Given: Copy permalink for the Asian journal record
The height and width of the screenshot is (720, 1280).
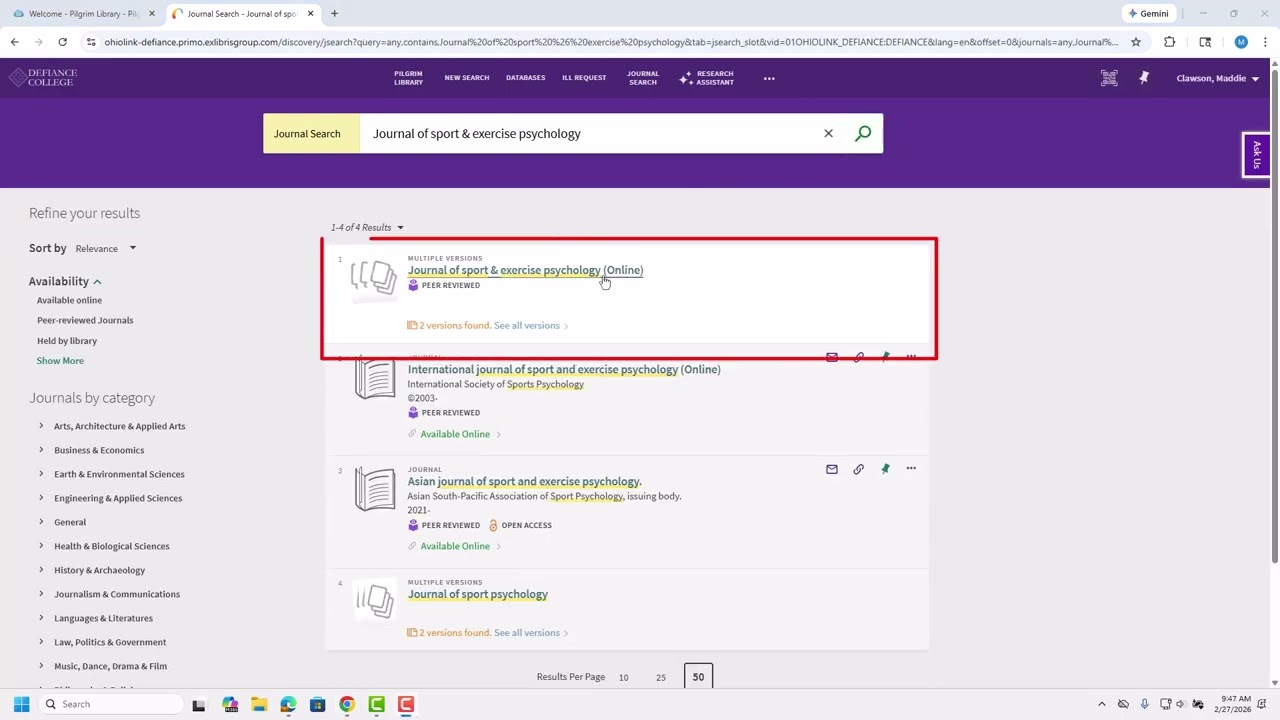Looking at the screenshot, I should [858, 469].
